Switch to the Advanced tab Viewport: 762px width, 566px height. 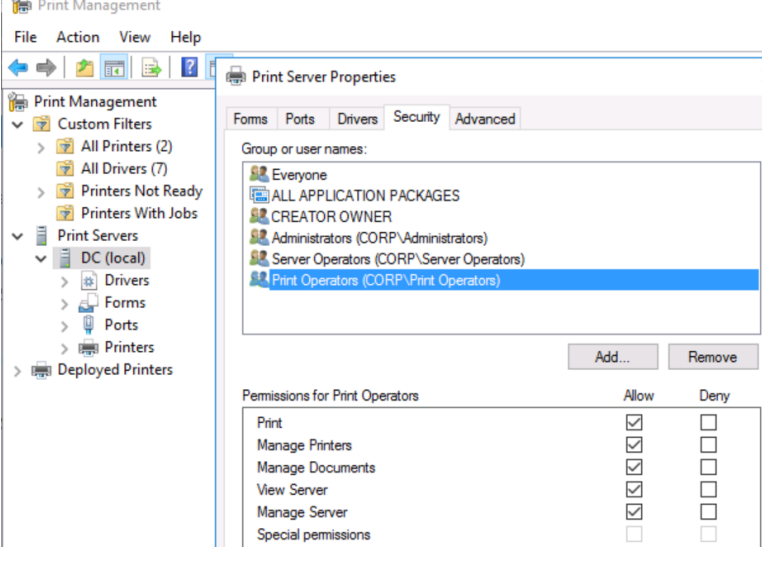tap(485, 119)
